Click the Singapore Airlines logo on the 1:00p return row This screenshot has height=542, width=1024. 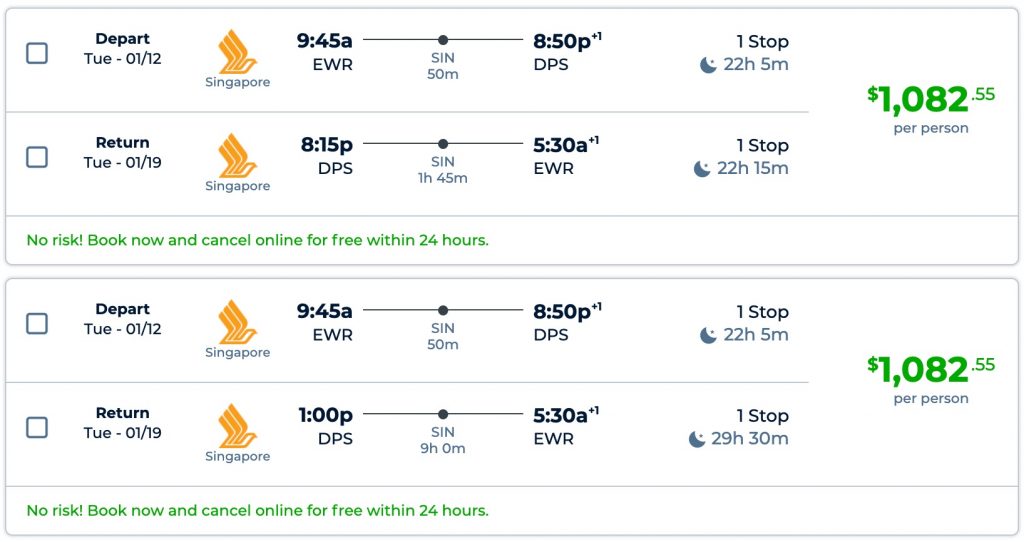(x=238, y=425)
